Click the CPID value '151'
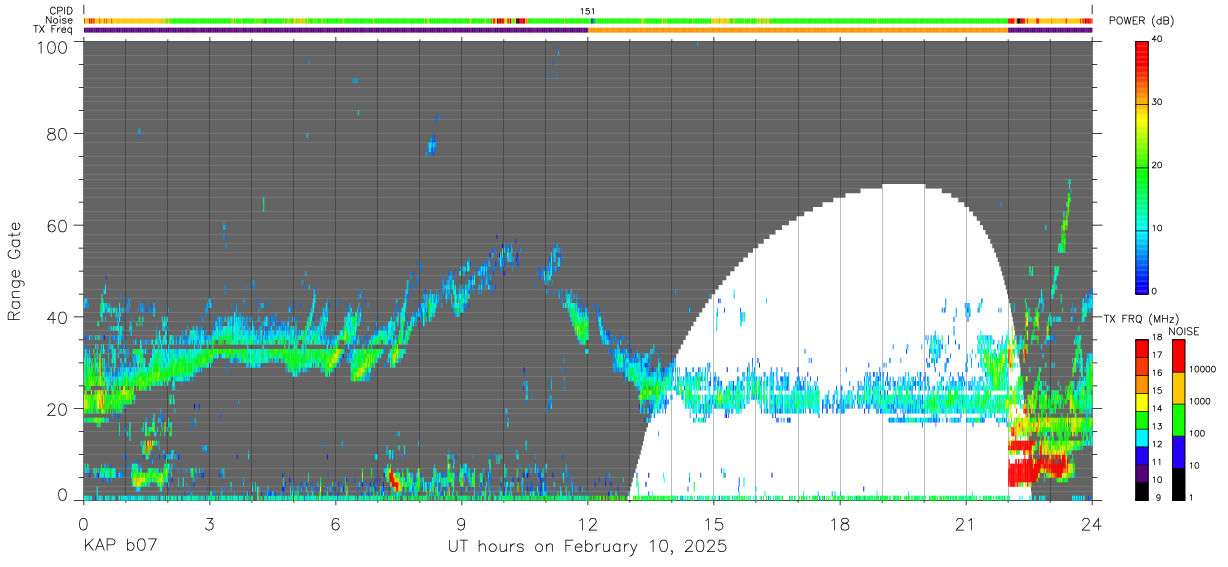The width and height of the screenshot is (1228, 567). tap(588, 11)
